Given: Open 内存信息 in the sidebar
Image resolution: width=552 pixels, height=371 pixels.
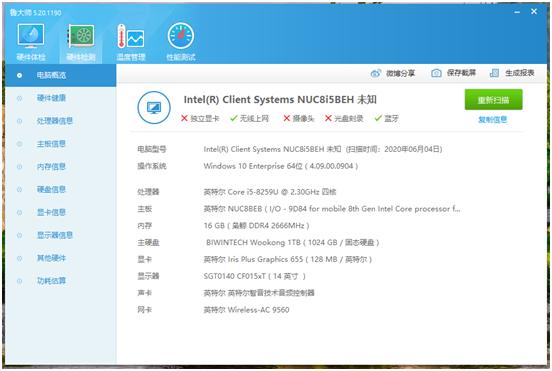Looking at the screenshot, I should coord(51,166).
